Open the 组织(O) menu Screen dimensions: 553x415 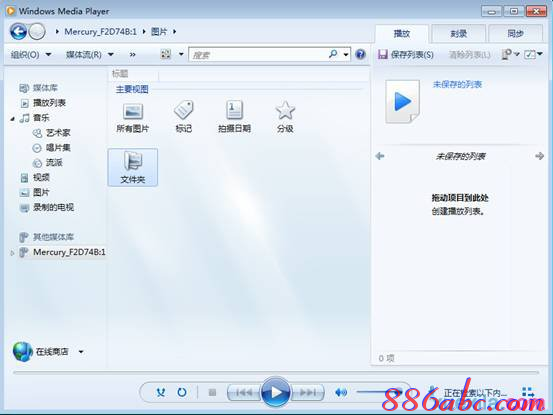point(31,55)
